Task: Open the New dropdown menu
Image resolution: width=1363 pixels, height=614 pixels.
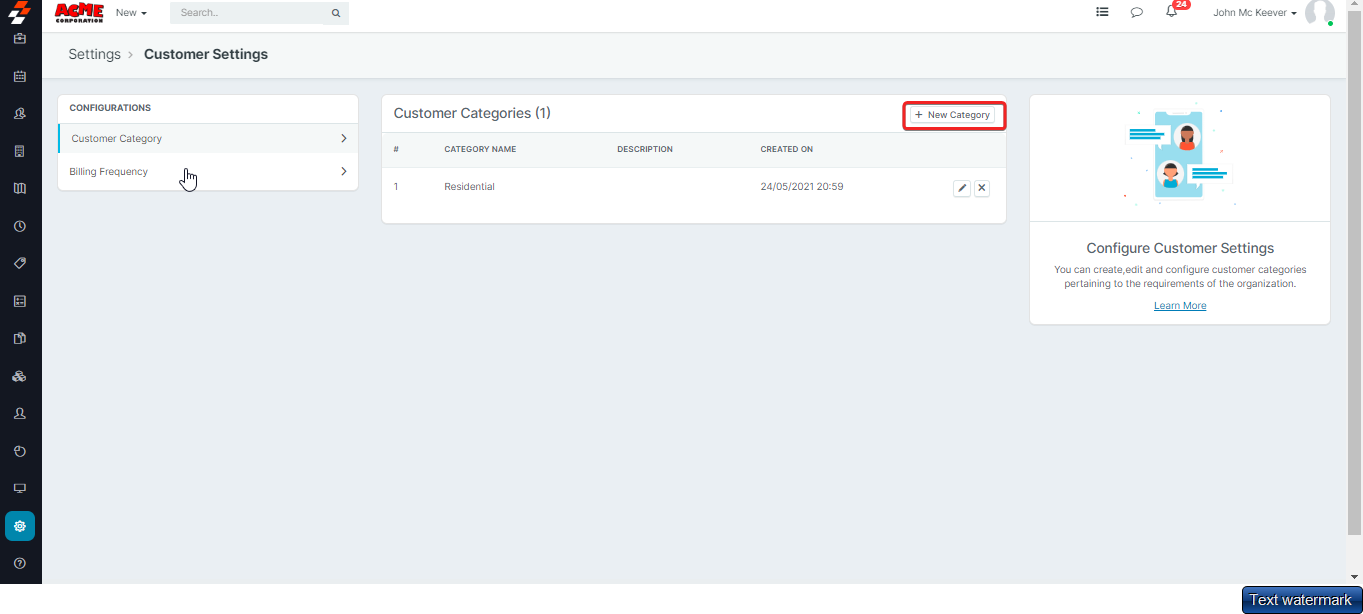Action: coord(131,13)
